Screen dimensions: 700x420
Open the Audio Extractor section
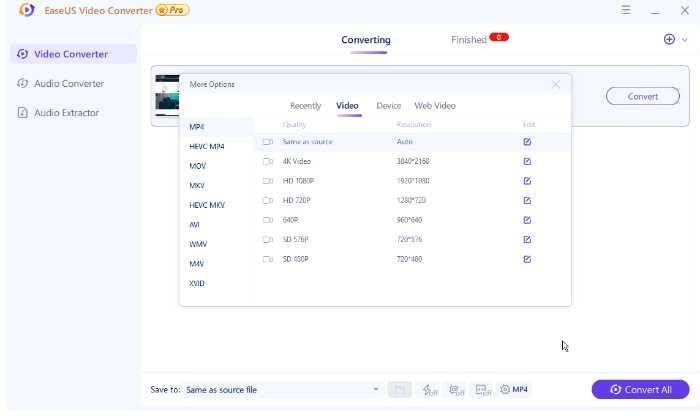point(73,112)
